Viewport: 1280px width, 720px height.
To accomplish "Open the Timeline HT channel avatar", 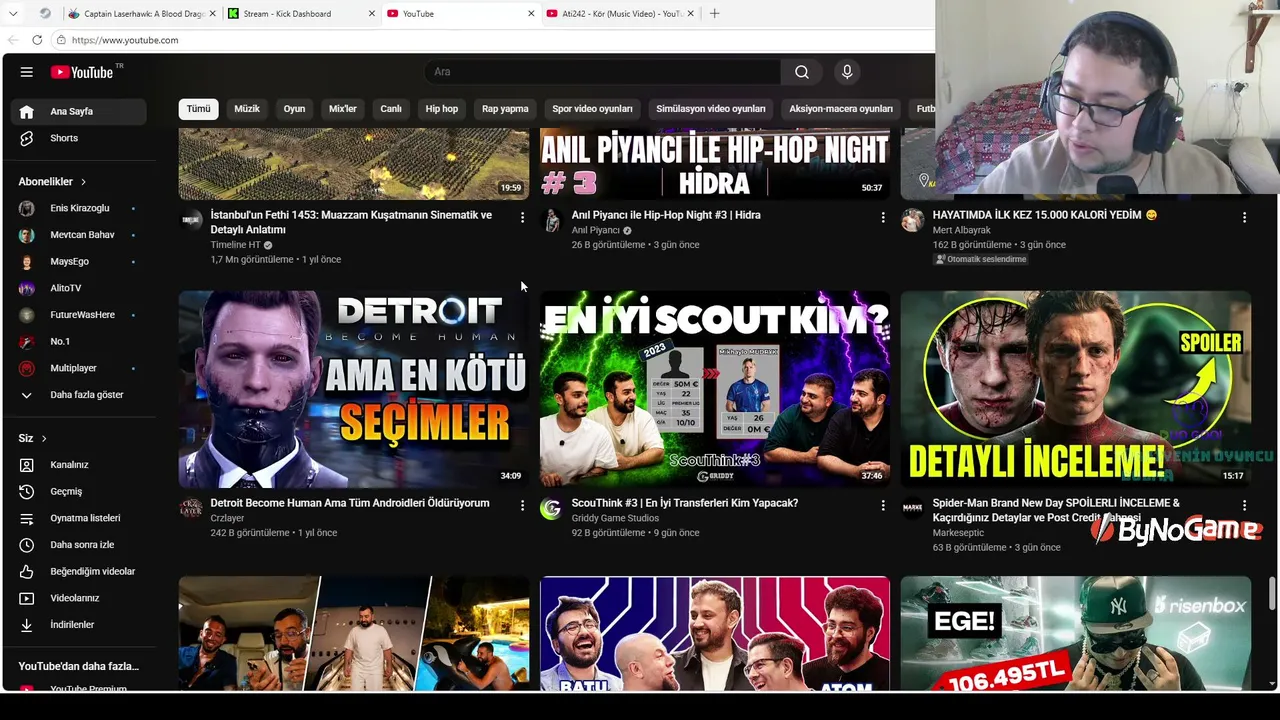I will [x=190, y=220].
